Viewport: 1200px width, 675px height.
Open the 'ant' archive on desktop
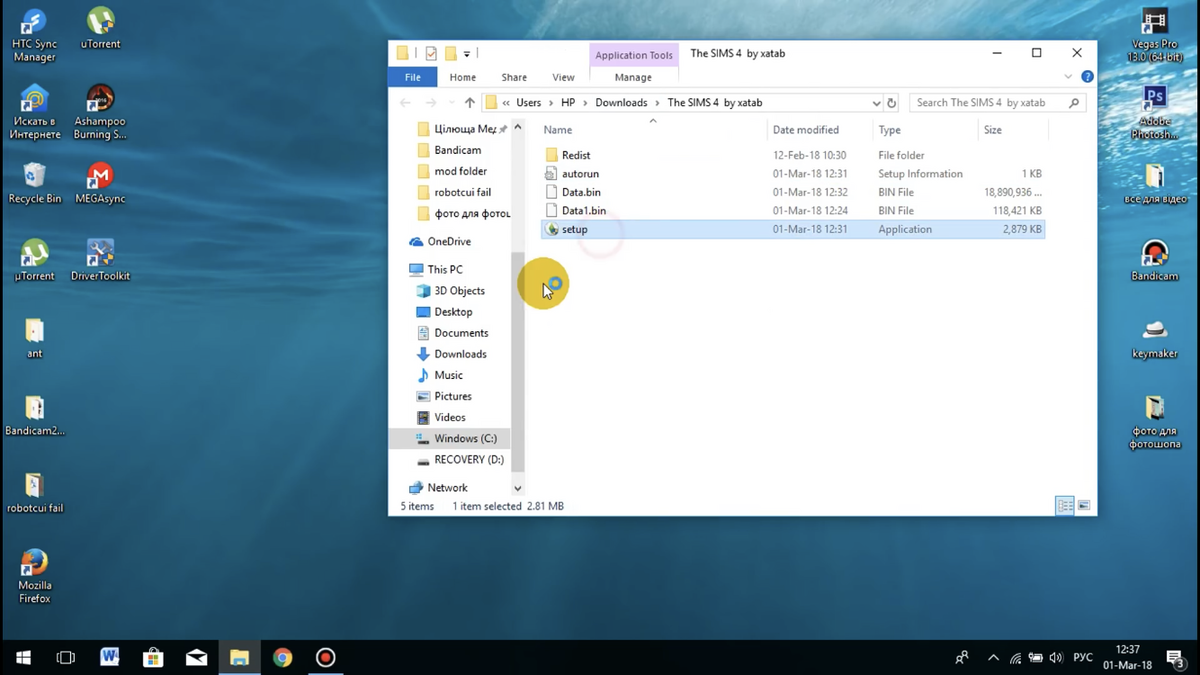click(x=35, y=338)
